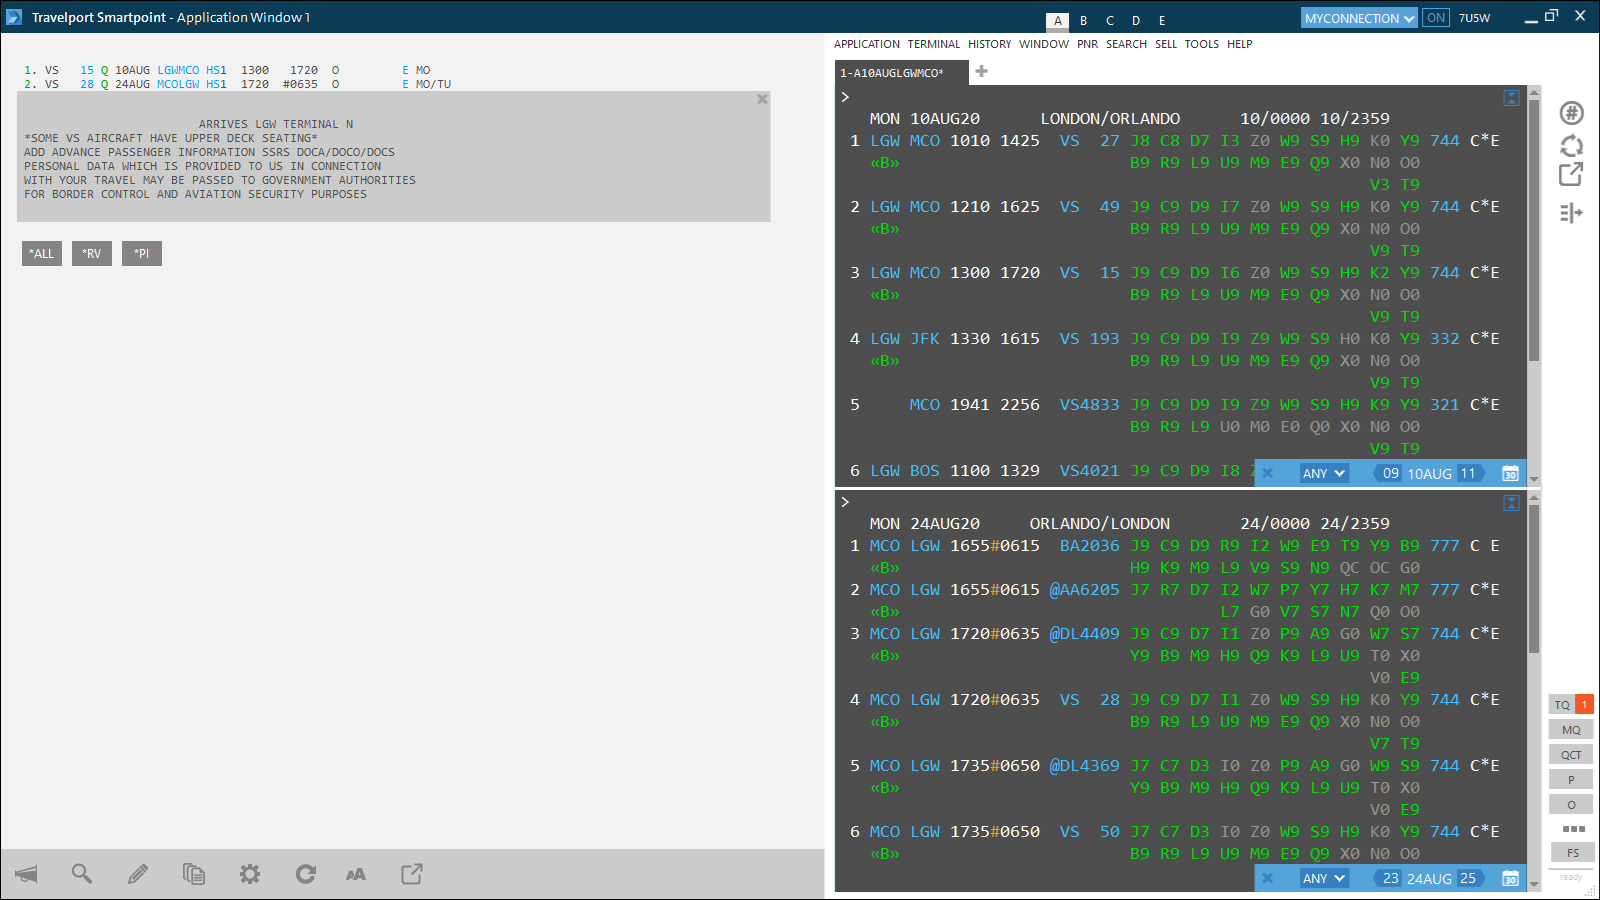This screenshot has height=900, width=1600.
Task: Click the three-dots more options in sidebar
Action: (x=1573, y=829)
